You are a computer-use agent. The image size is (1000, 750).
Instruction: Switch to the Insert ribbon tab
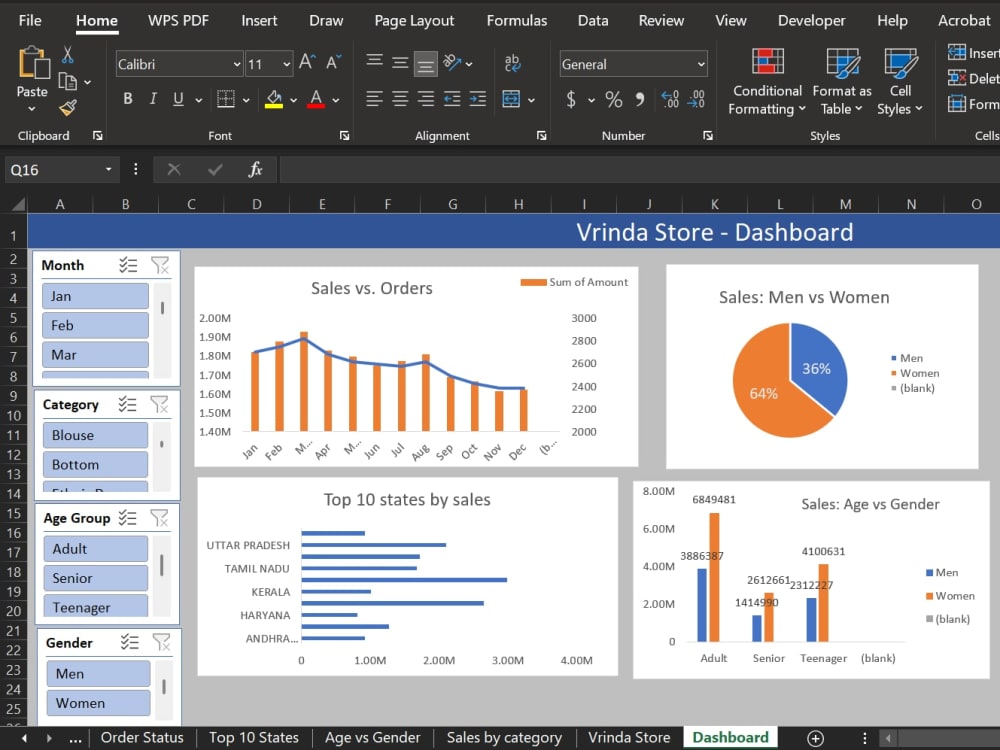click(259, 20)
